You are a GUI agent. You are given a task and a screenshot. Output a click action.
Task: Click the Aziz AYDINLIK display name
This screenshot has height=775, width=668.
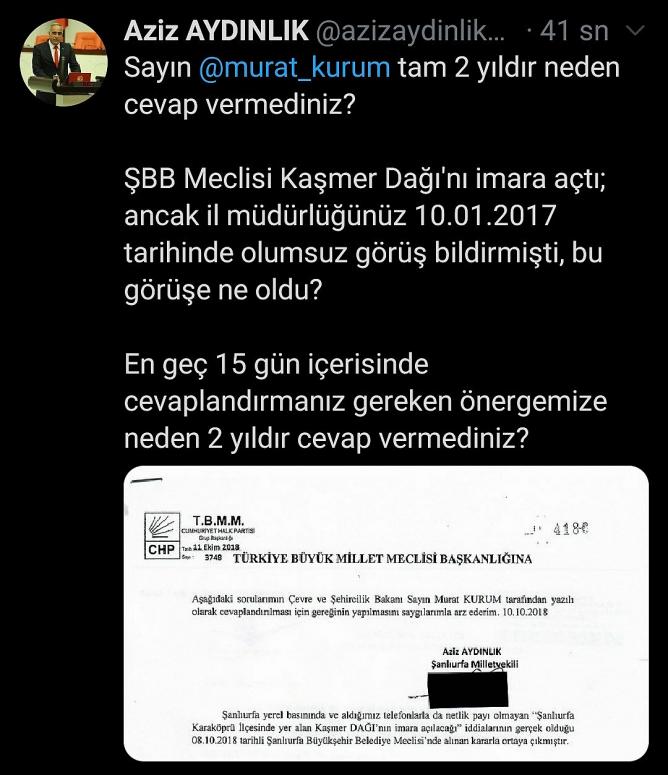point(216,31)
